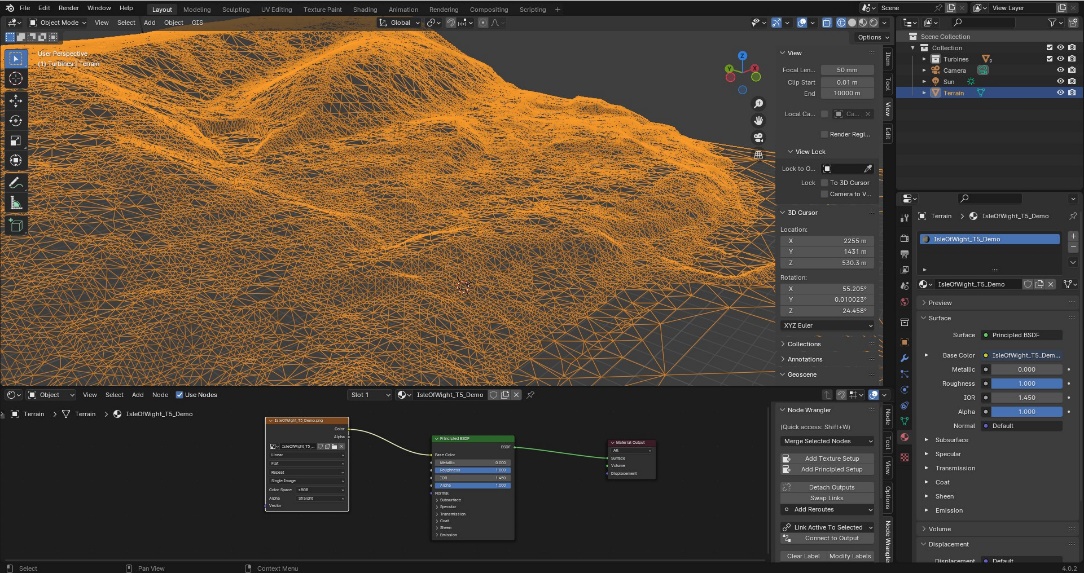Open Modifier properties wrench icon

tap(905, 358)
